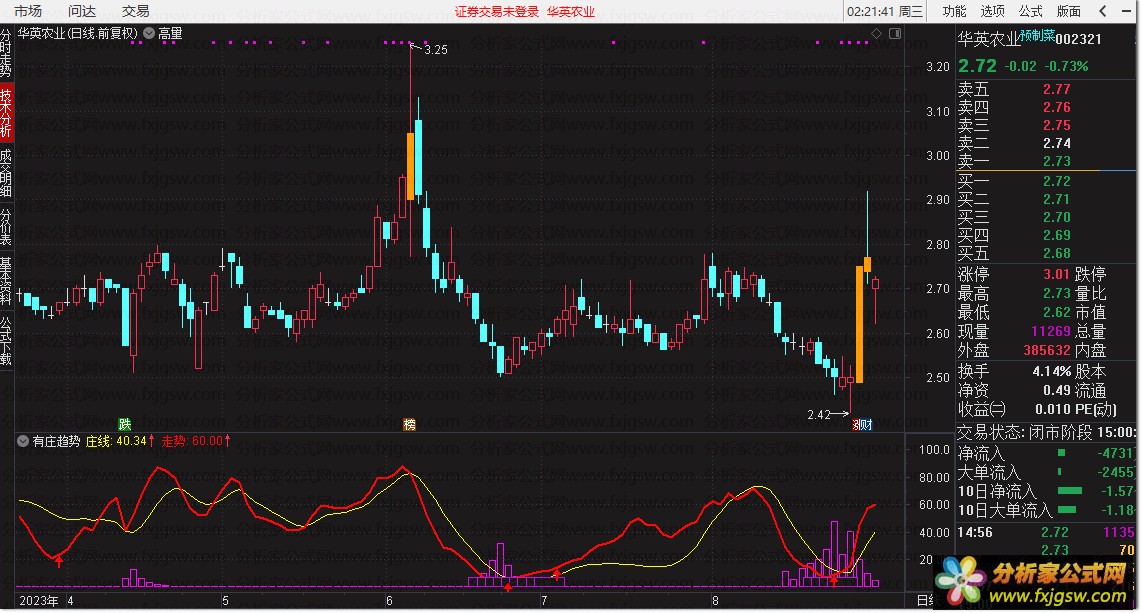
Task: Click the 10日大单流入 green bar
Action: pyautogui.click(x=1067, y=510)
